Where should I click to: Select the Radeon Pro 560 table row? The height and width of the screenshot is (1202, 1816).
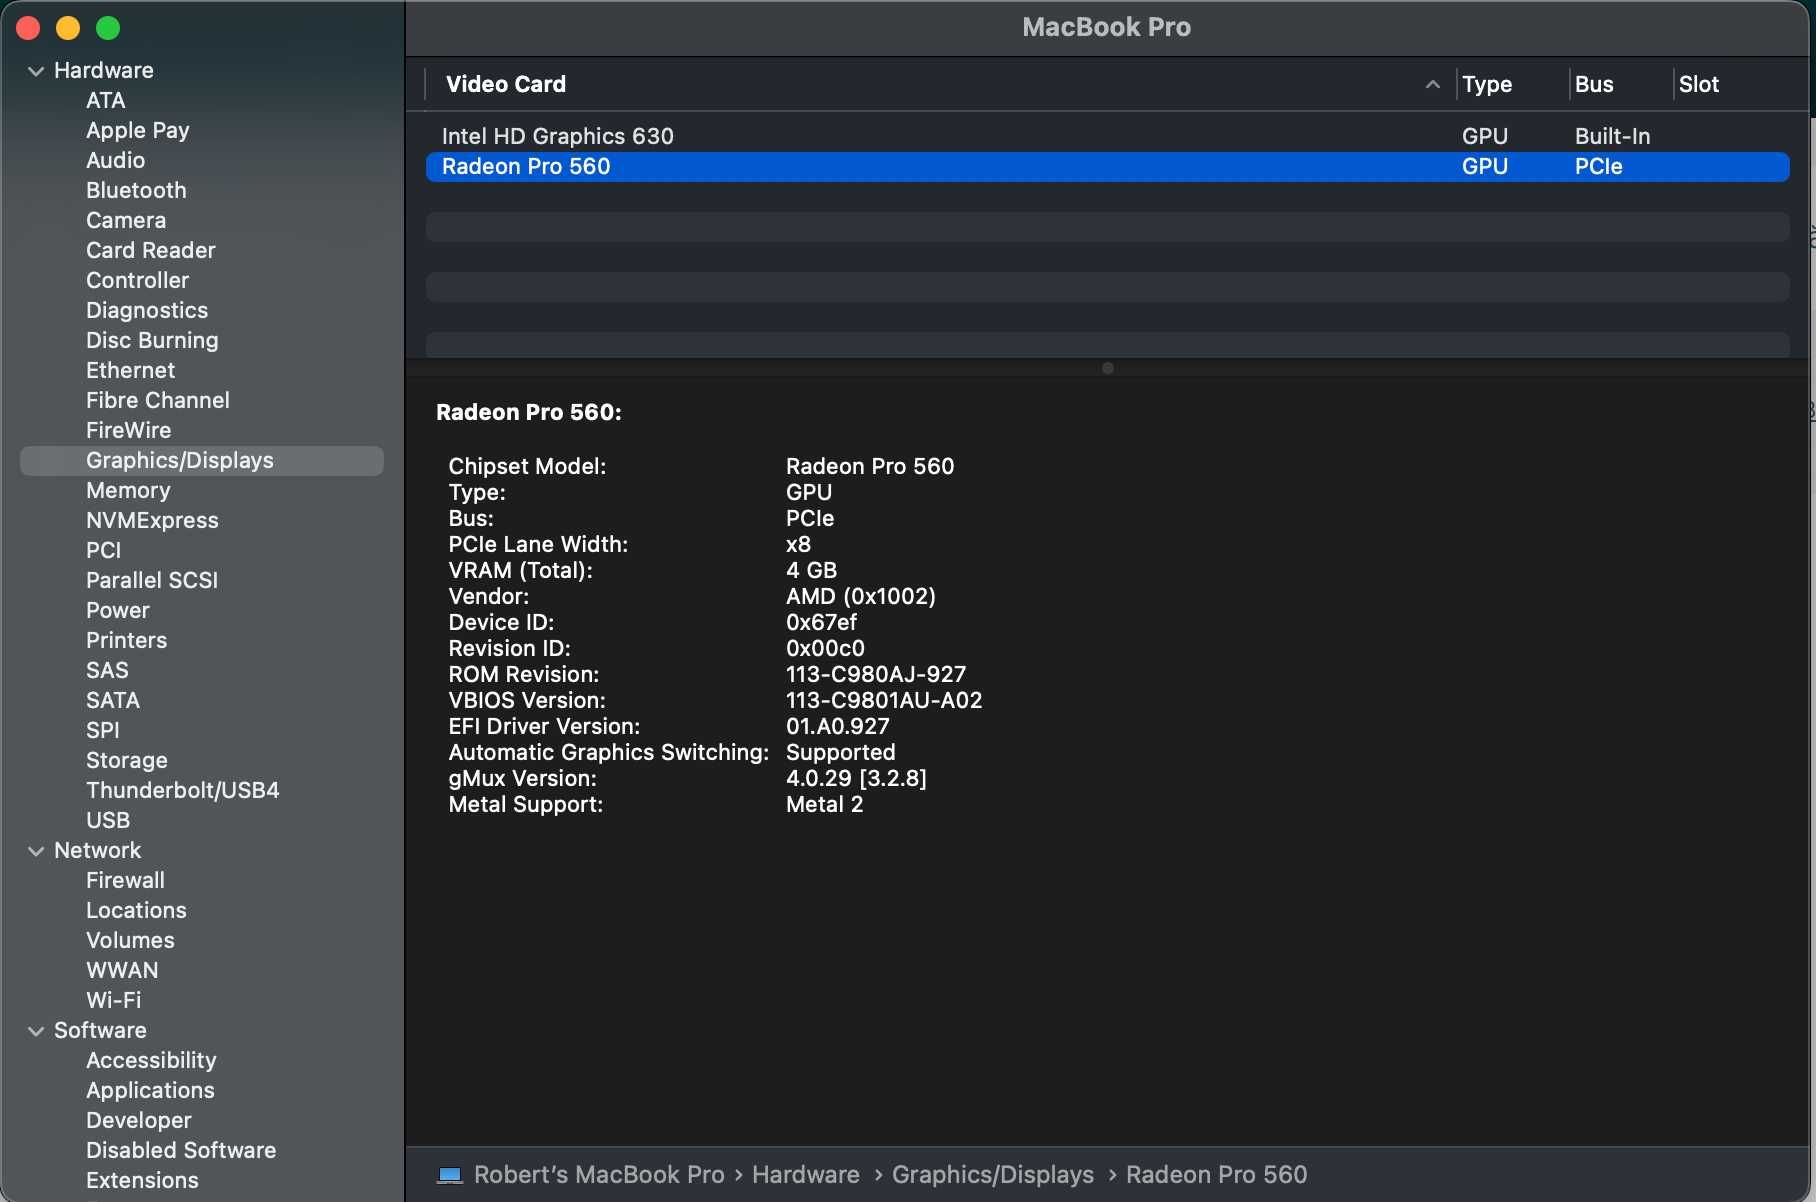coord(1107,167)
